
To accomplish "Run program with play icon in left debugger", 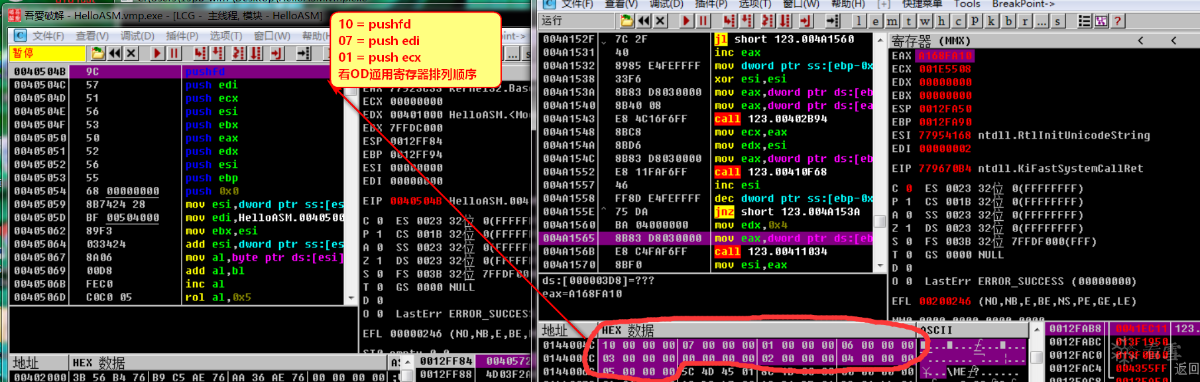I will click(x=157, y=53).
